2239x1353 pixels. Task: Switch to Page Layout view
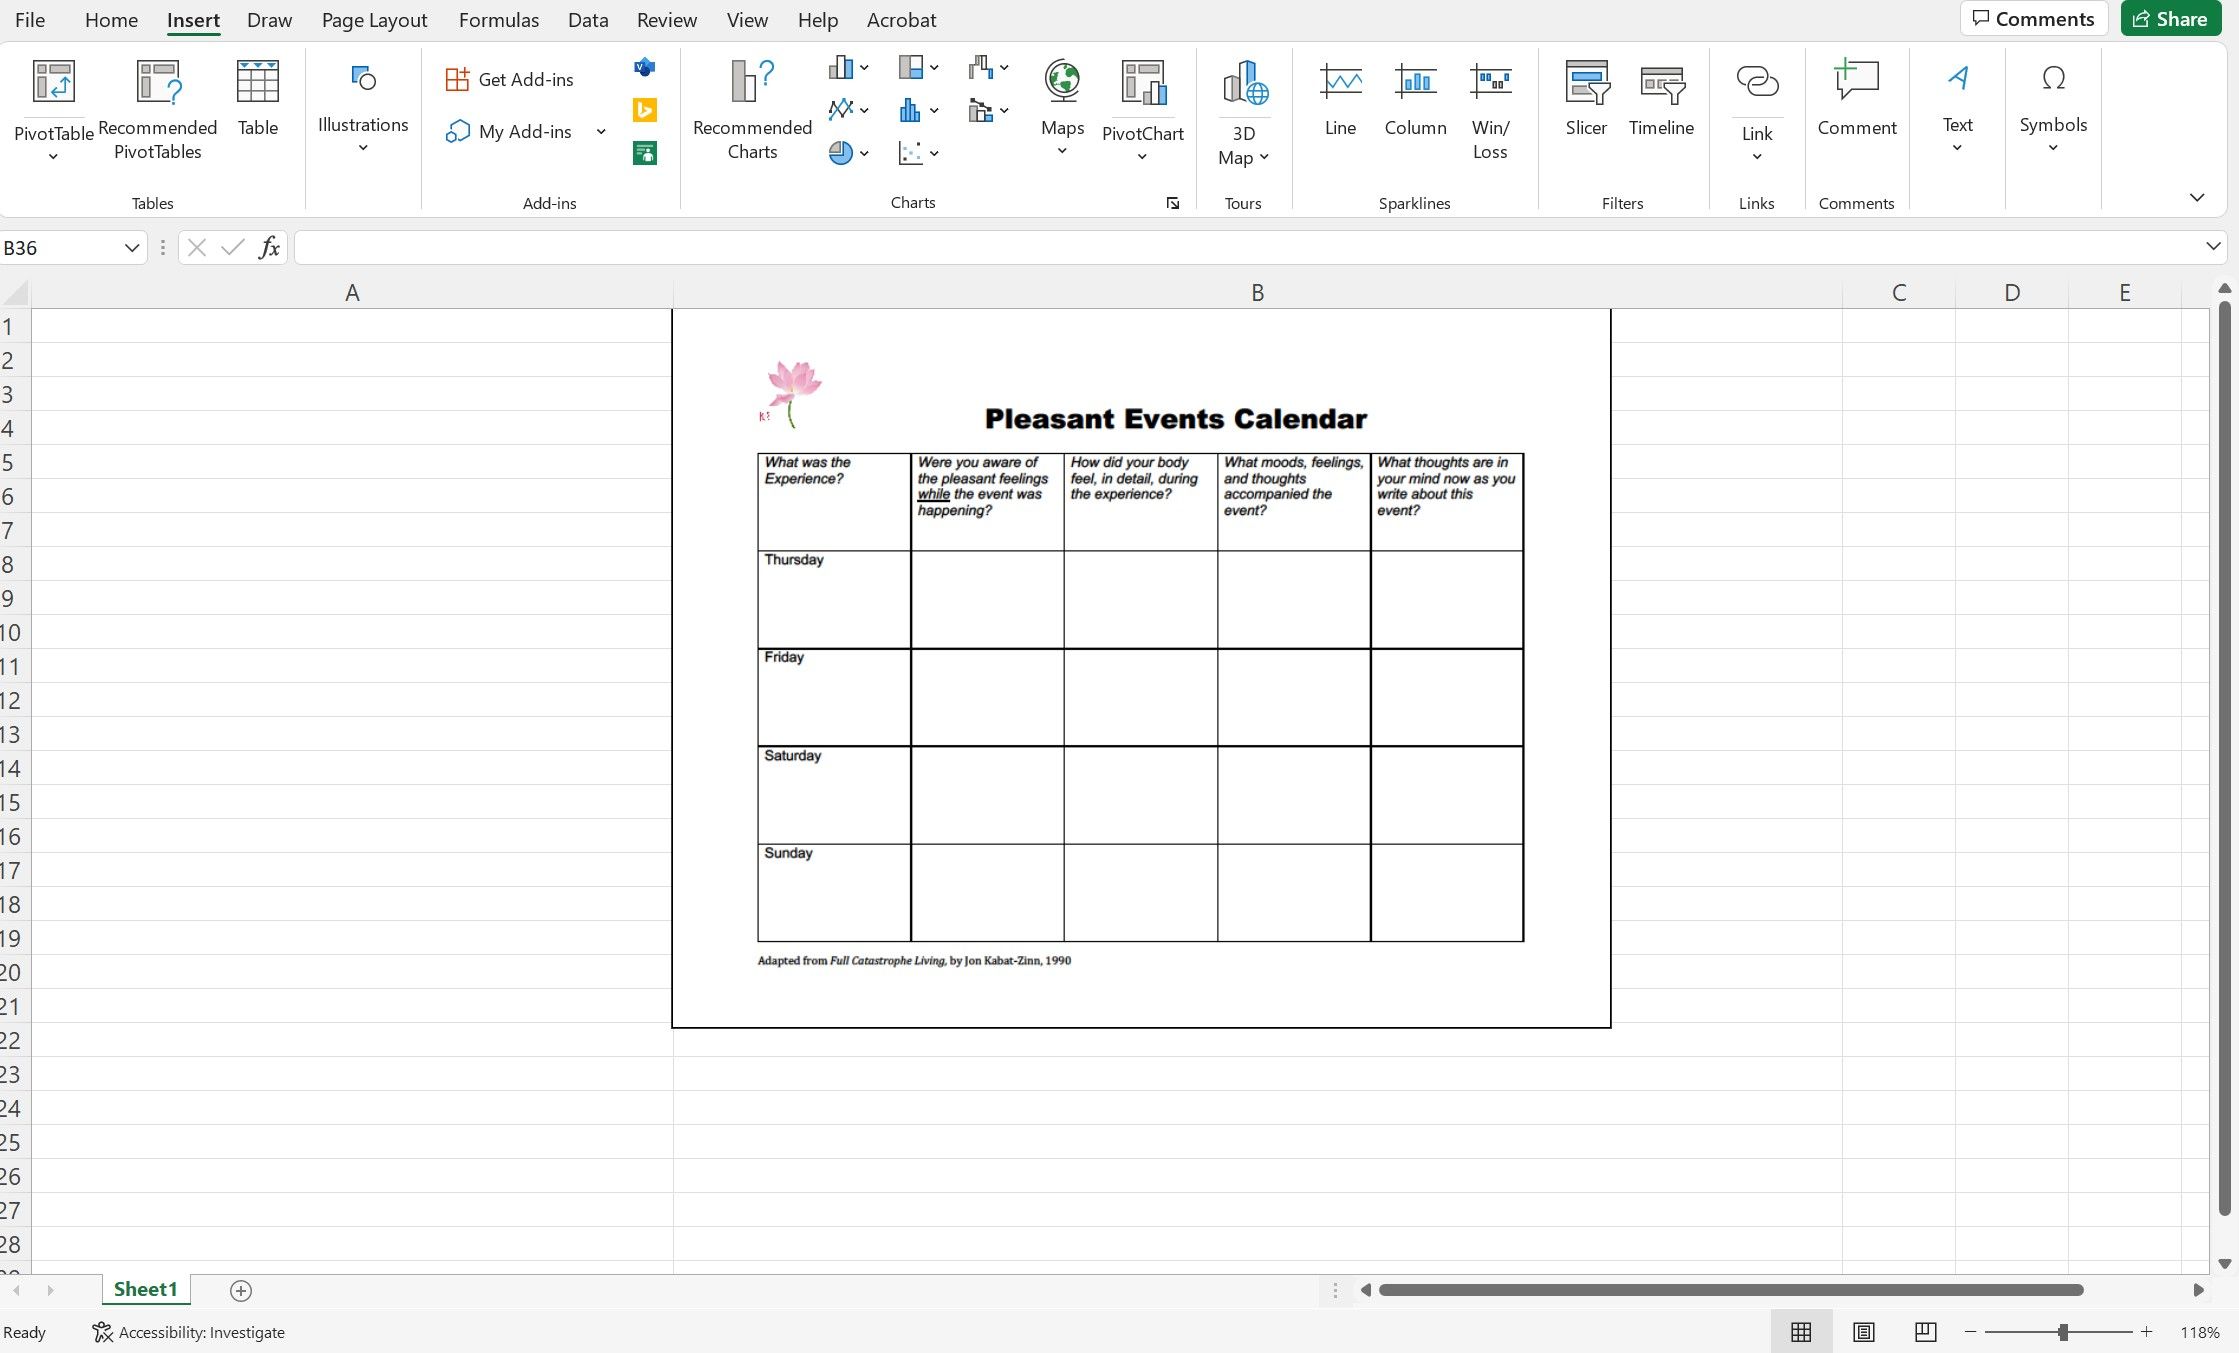(1863, 1332)
